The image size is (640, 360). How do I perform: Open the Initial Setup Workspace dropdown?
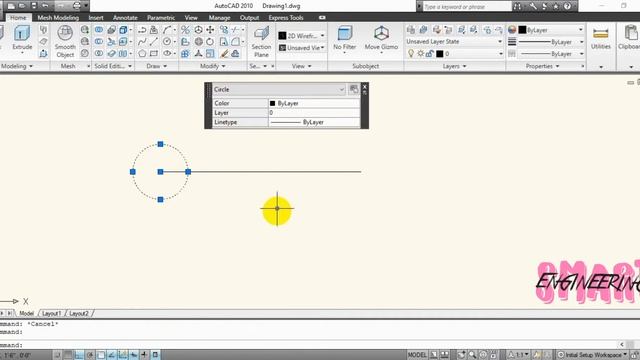click(x=593, y=355)
